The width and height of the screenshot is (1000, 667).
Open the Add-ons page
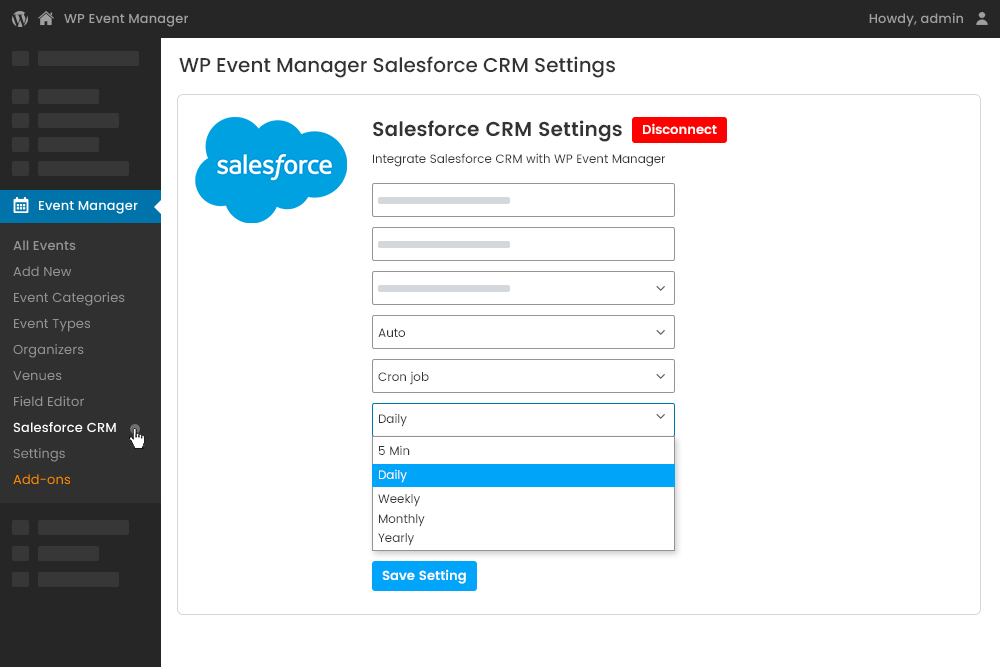tap(41, 479)
